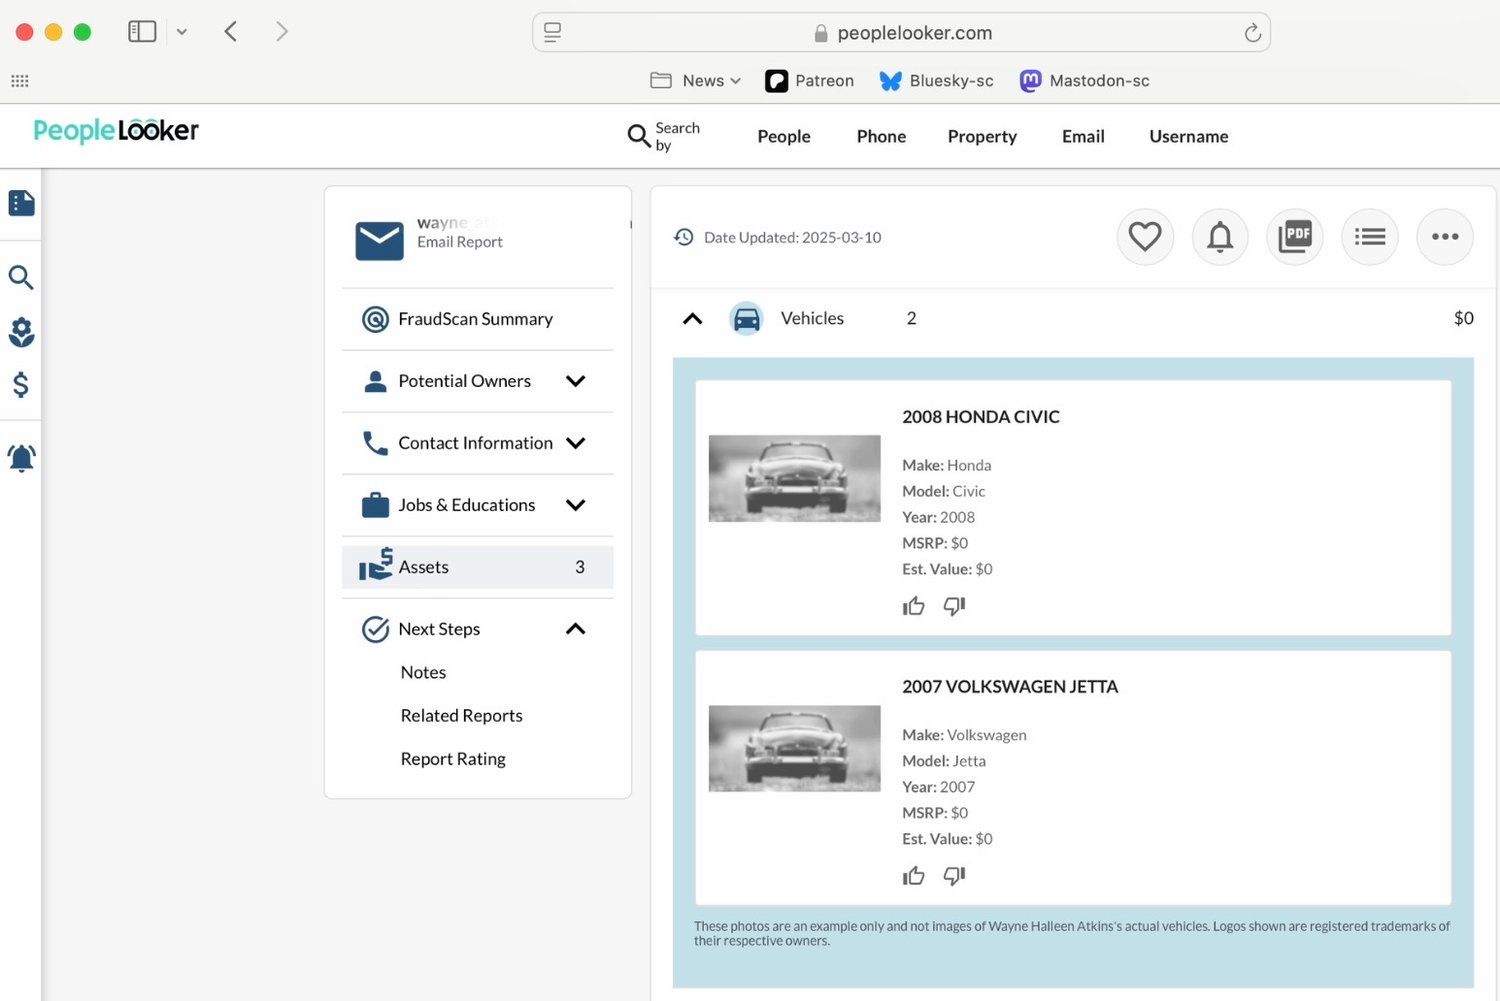Open the list view icon

1370,237
